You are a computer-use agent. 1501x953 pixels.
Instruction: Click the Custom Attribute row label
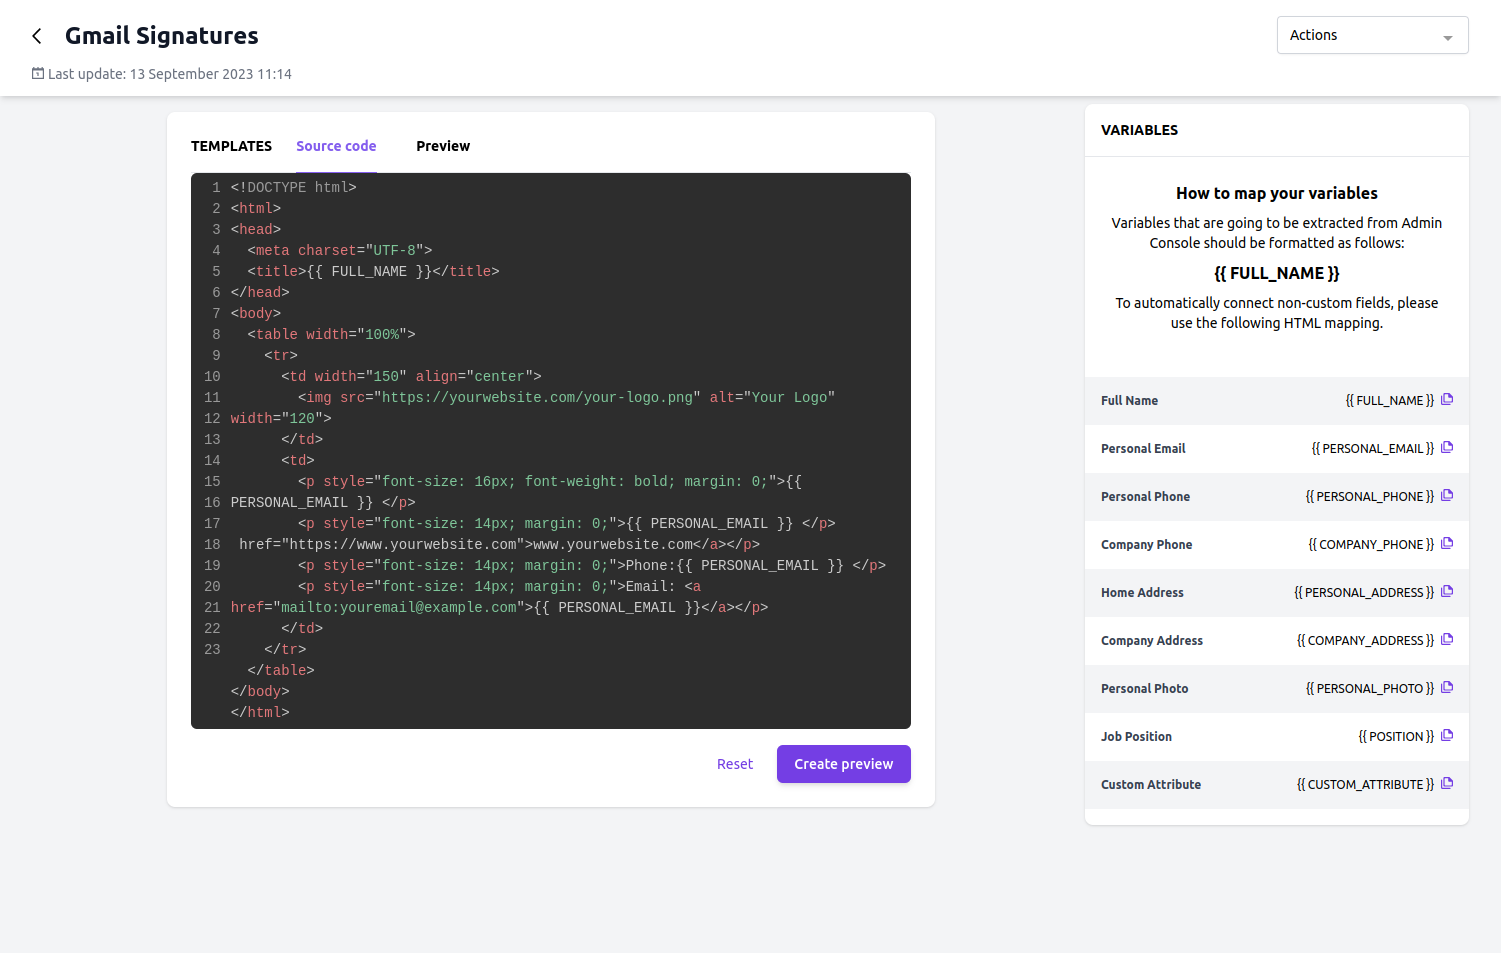tap(1151, 785)
